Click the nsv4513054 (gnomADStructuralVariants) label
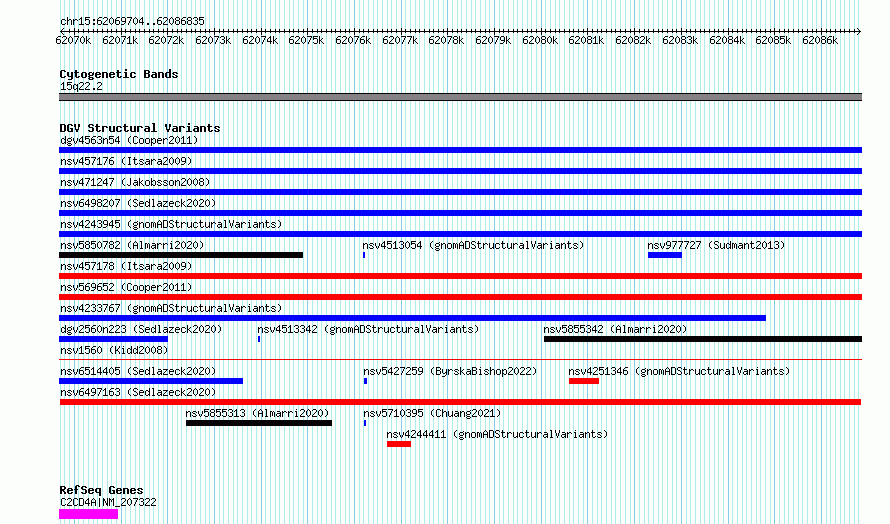This screenshot has height=524, width=890. [x=473, y=245]
